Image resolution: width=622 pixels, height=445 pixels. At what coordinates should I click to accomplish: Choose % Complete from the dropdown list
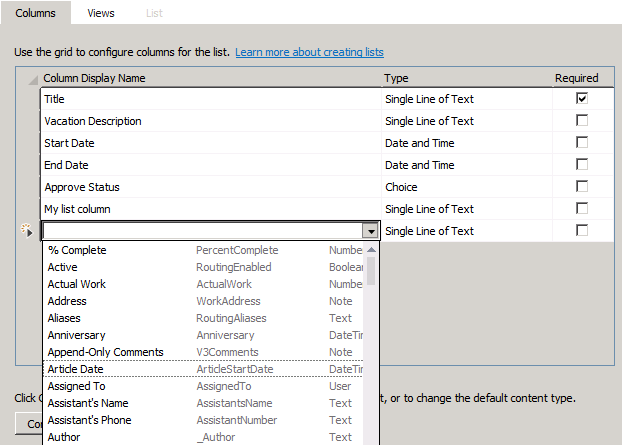click(x=77, y=250)
